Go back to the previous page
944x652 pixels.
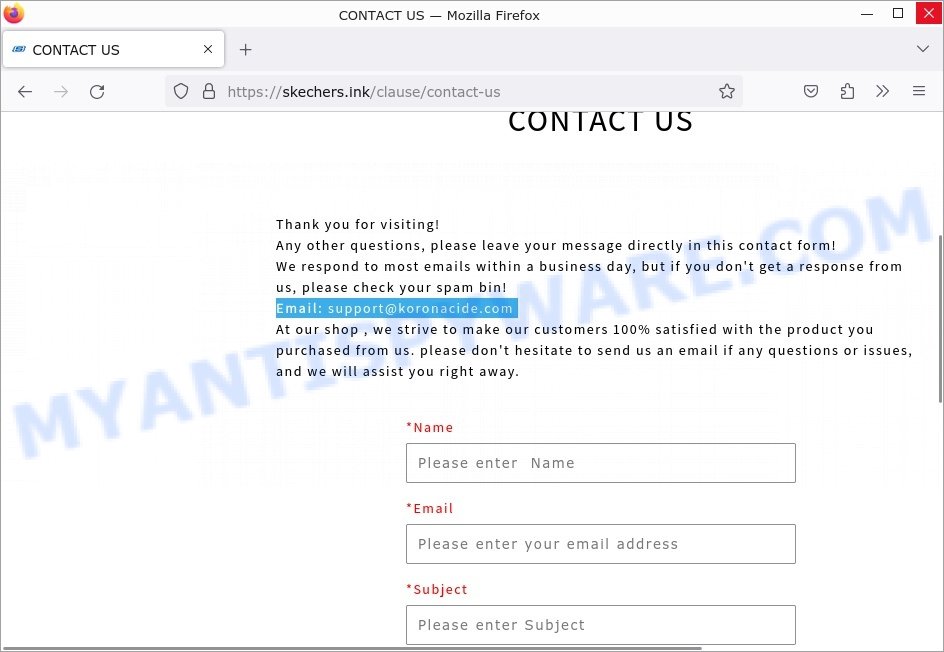[25, 92]
